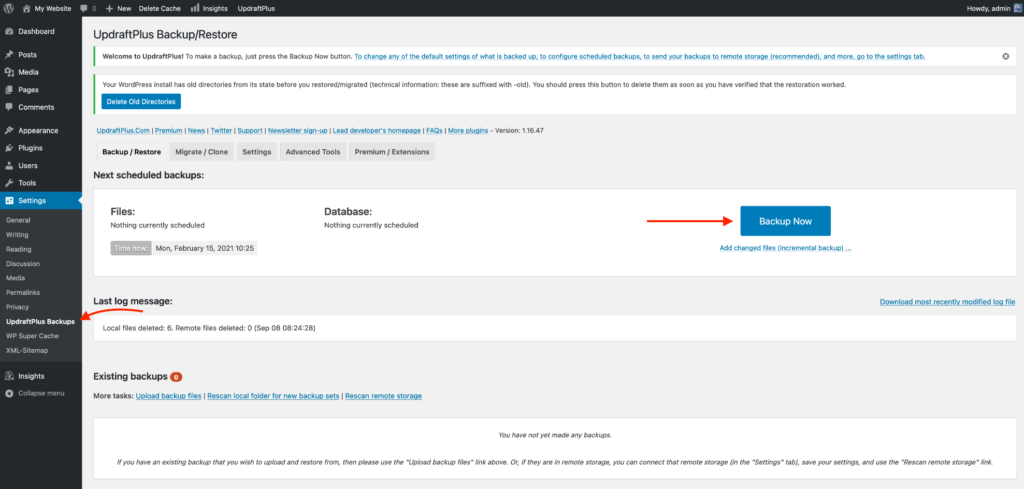Viewport: 1024px width, 489px height.
Task: Open the Users icon in sidebar
Action: click(9, 165)
